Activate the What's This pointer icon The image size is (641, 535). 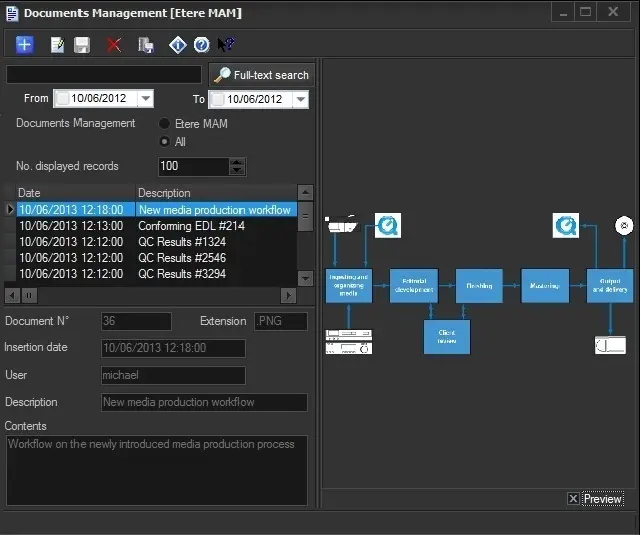(226, 45)
